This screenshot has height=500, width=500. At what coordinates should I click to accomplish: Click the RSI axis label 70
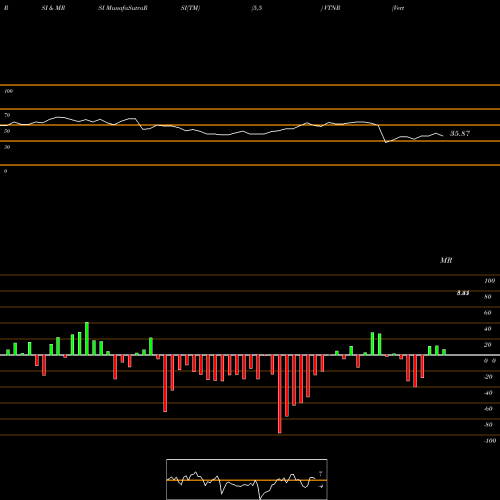(7, 115)
